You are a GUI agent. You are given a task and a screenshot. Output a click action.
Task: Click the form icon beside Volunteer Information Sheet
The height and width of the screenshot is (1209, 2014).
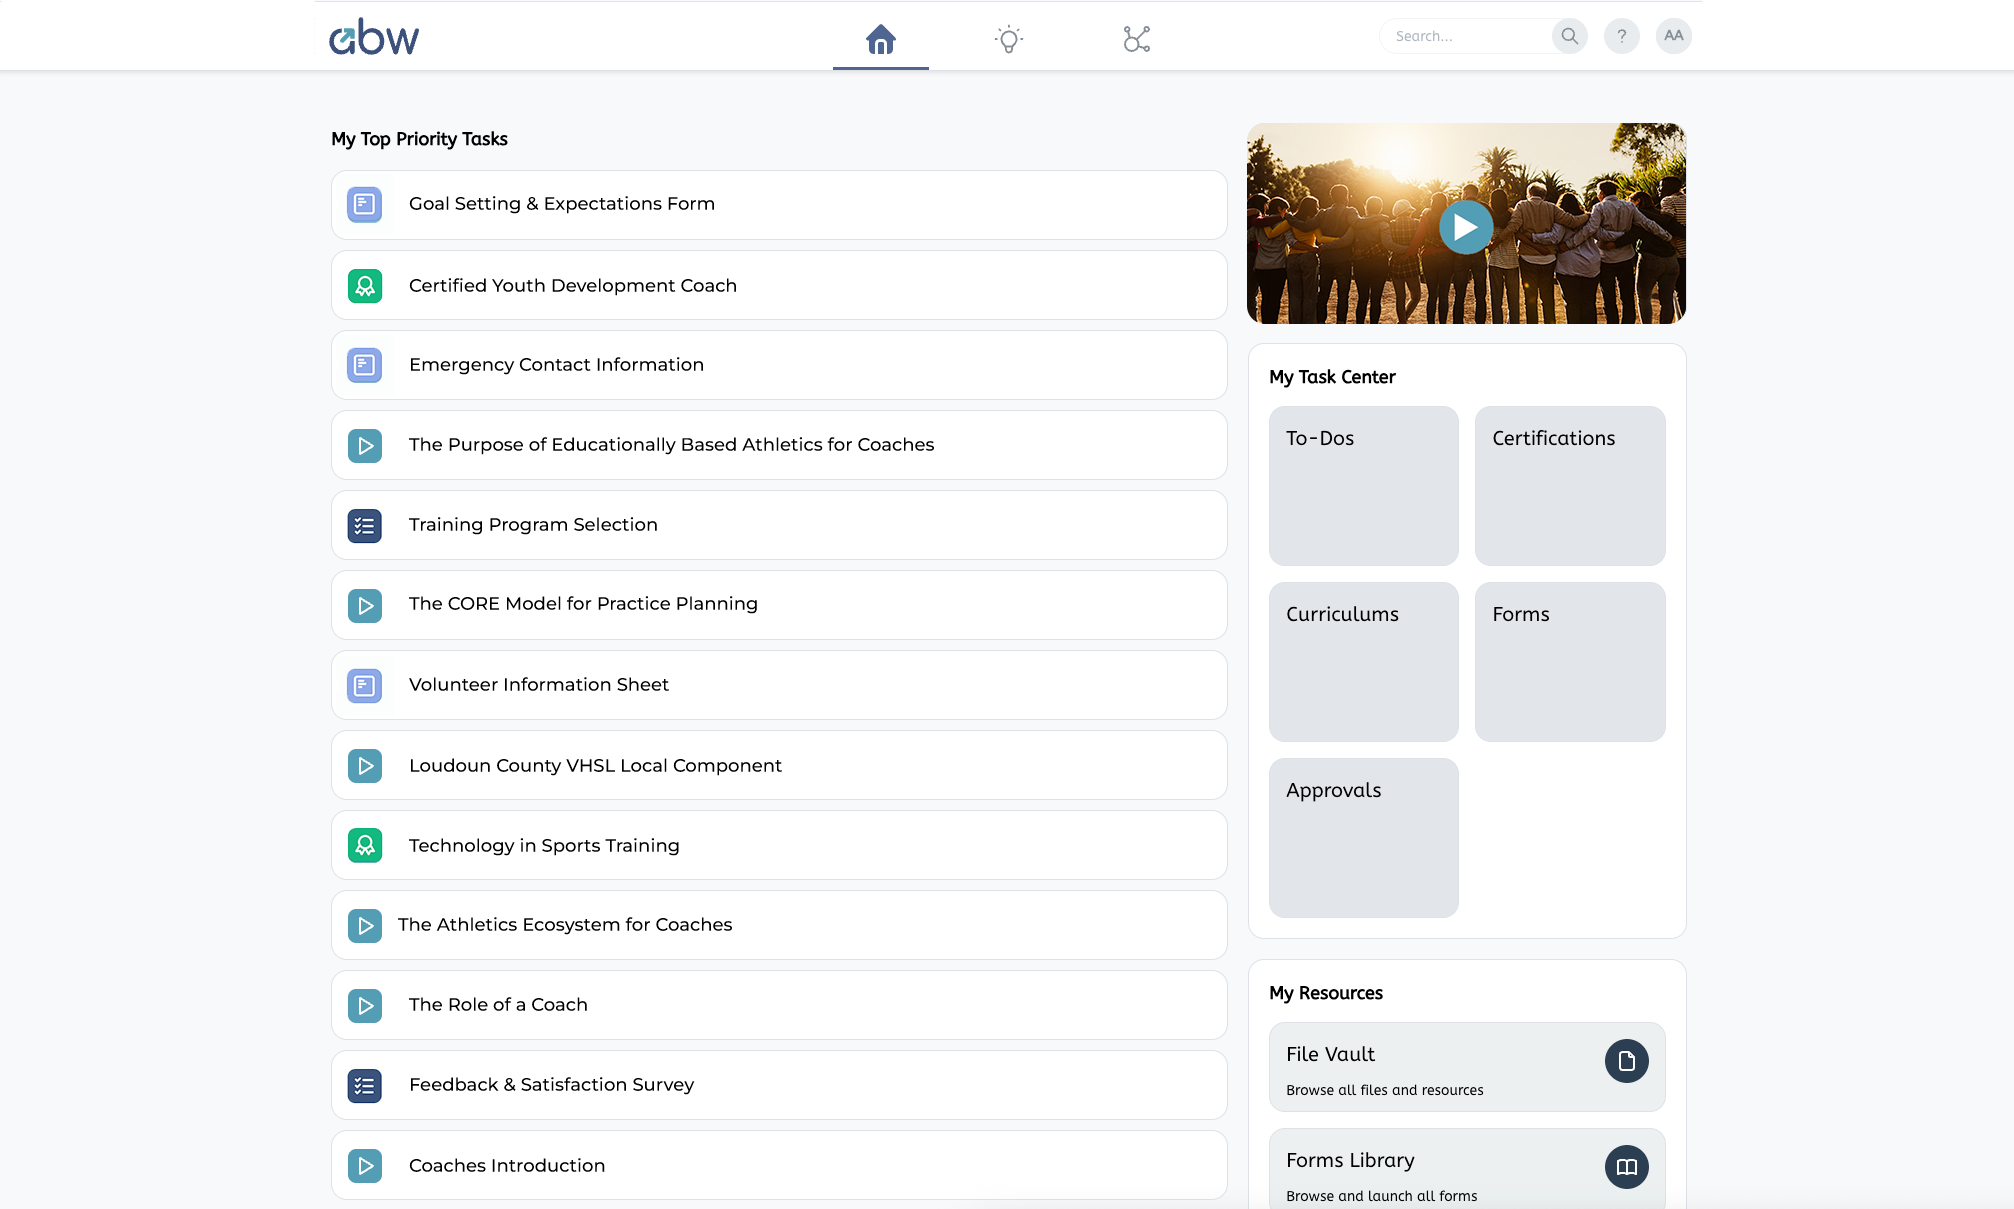tap(365, 685)
